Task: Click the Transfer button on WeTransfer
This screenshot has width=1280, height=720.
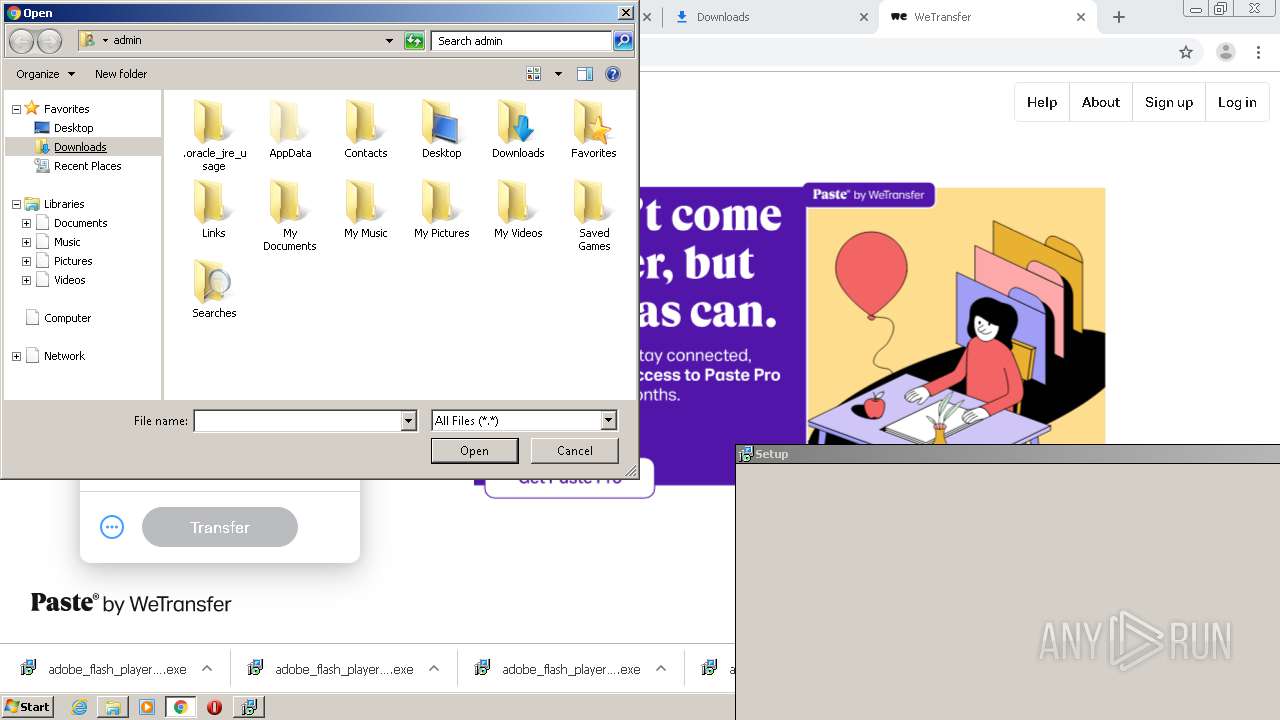Action: pos(220,527)
